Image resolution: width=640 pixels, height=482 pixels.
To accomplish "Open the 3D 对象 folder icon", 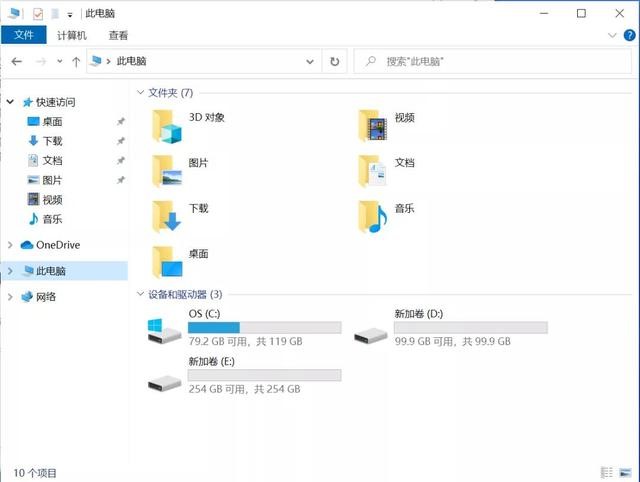I will click(x=167, y=127).
